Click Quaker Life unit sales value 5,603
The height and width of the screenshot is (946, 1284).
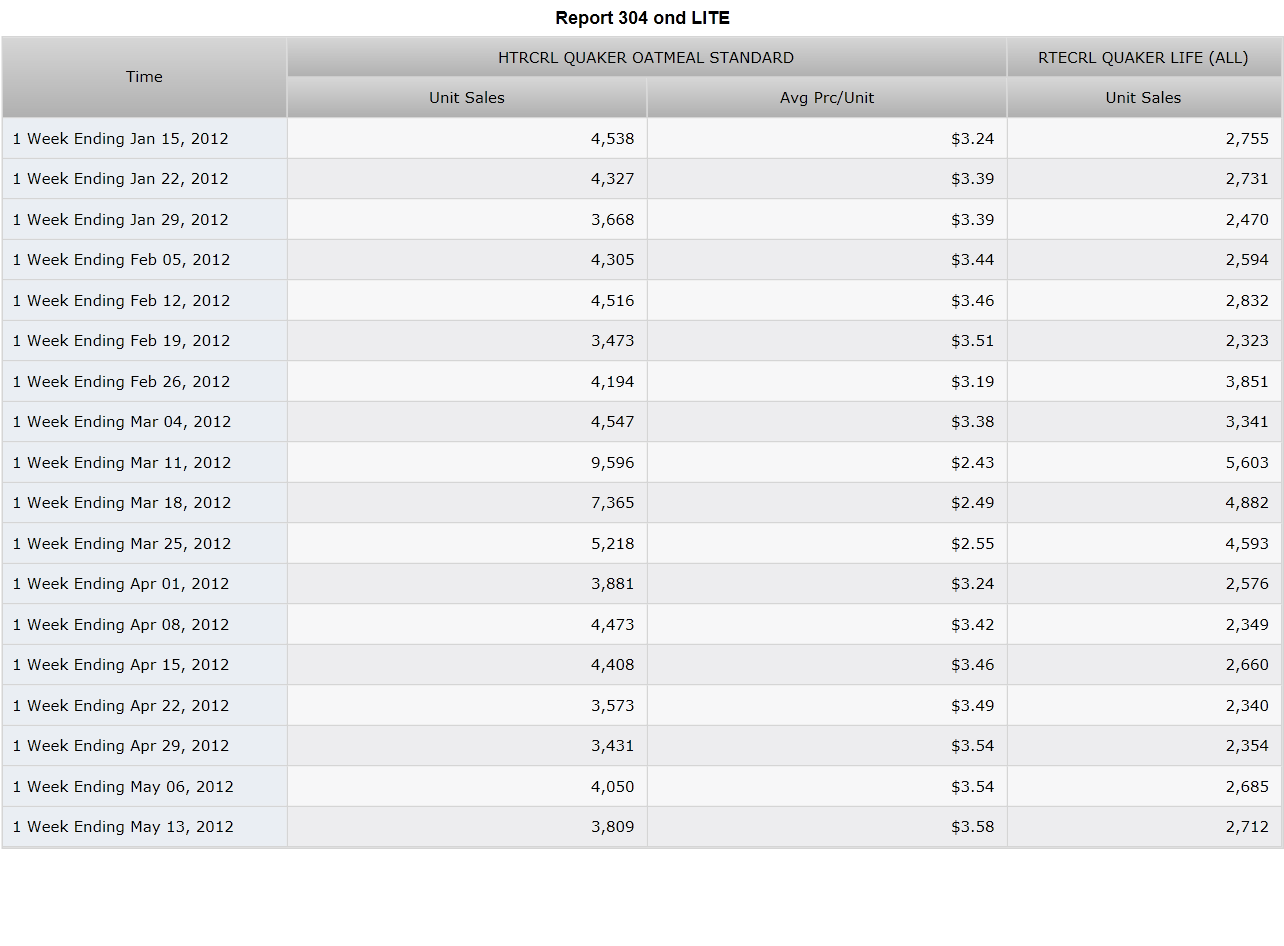[x=1247, y=463]
